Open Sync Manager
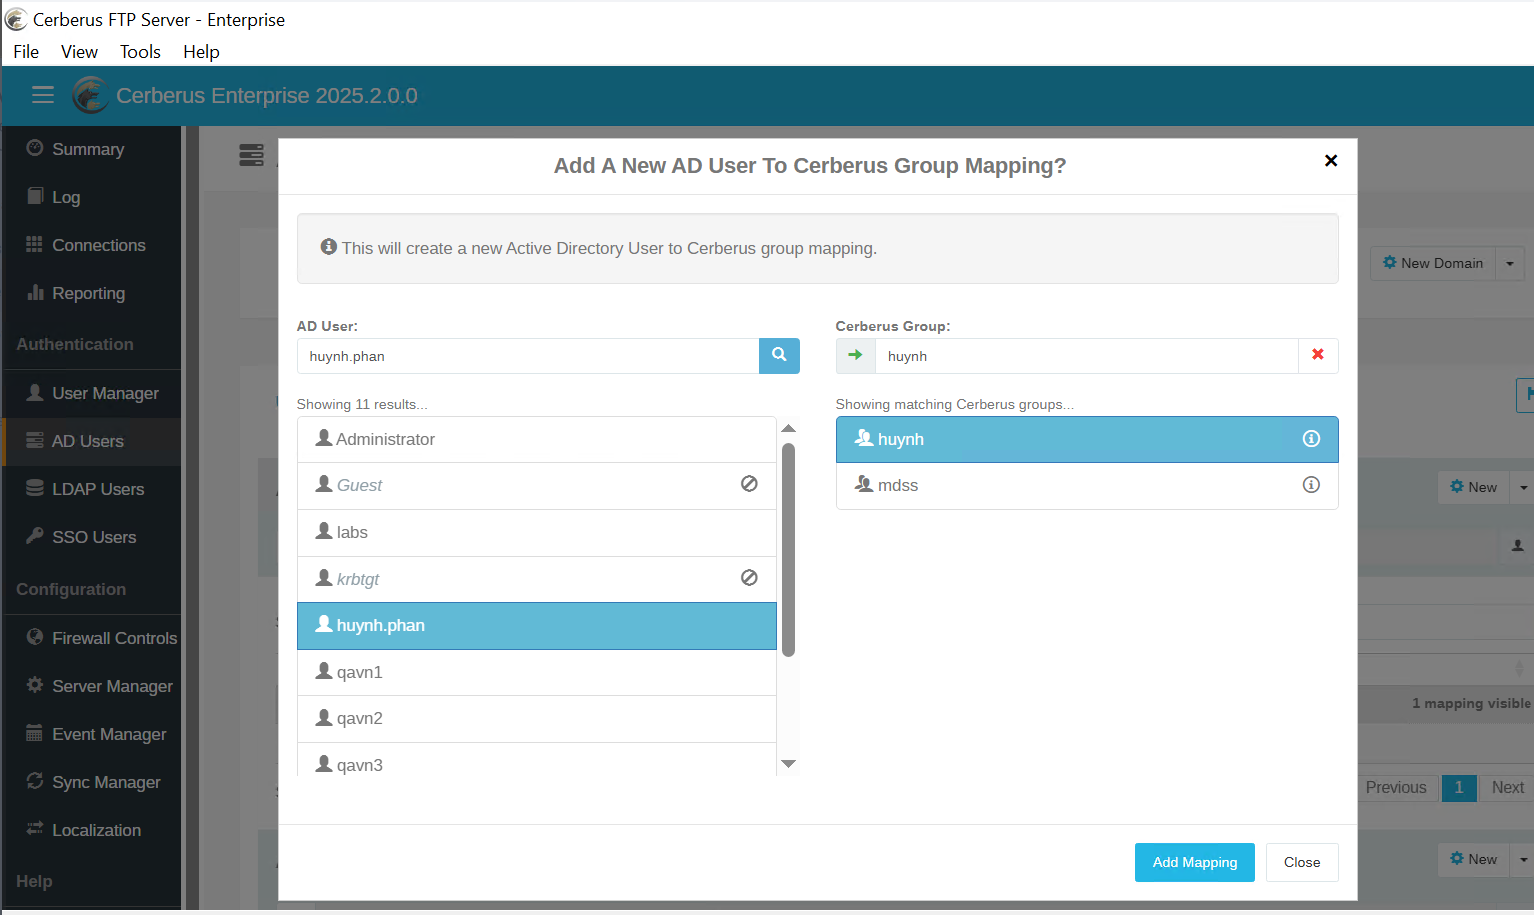Viewport: 1534px width, 915px height. point(91,782)
